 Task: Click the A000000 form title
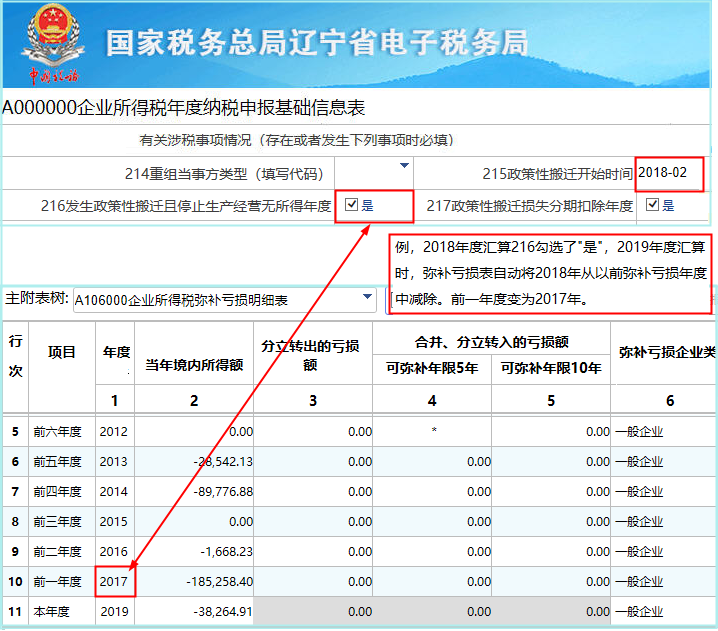[183, 108]
